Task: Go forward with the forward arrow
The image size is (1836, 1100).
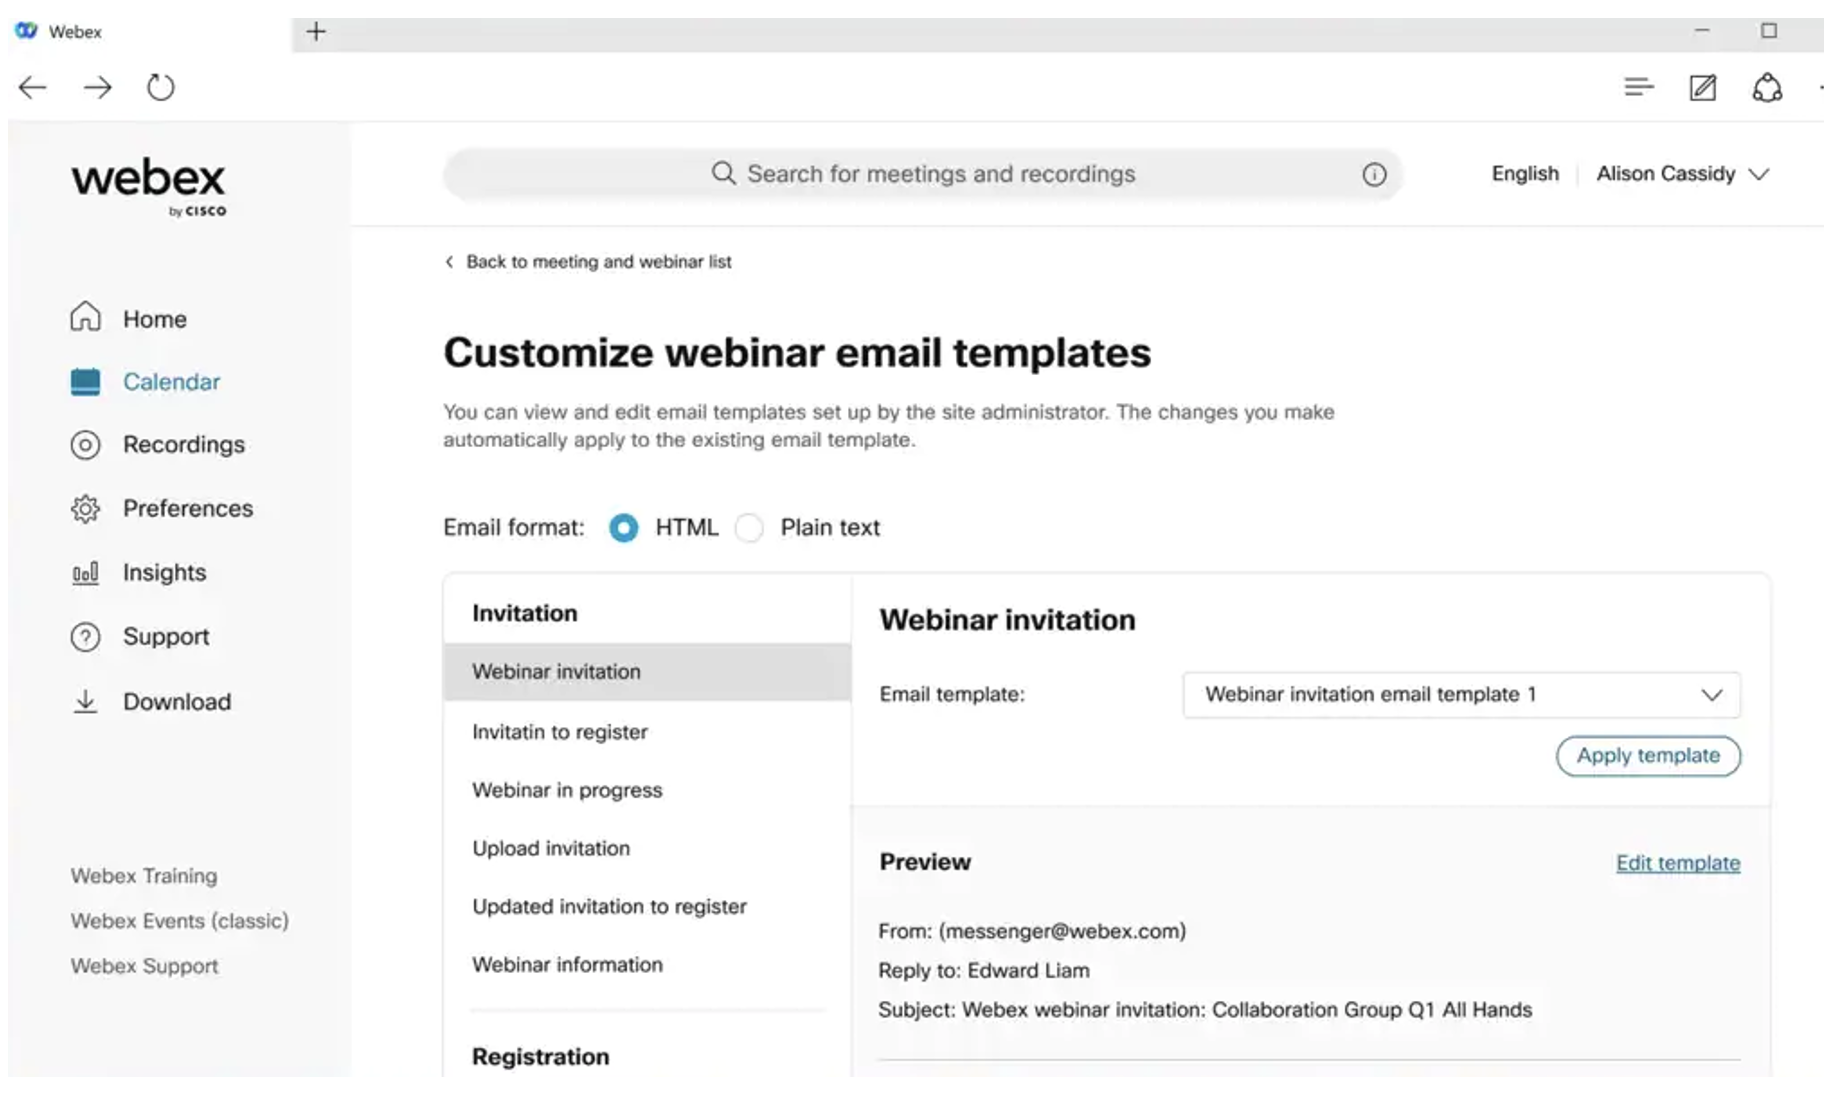Action: click(x=97, y=88)
